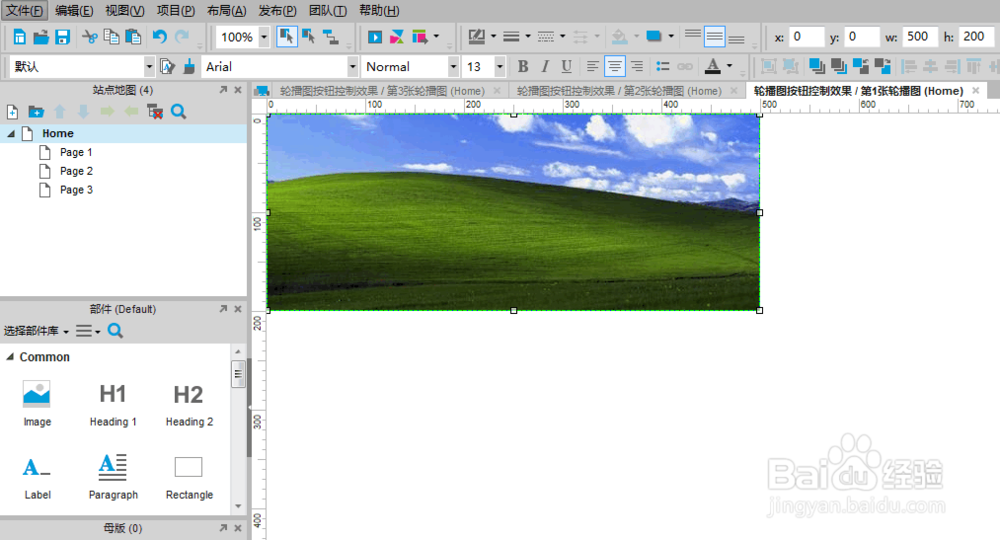Toggle bold text formatting
1000x540 pixels.
coord(523,66)
